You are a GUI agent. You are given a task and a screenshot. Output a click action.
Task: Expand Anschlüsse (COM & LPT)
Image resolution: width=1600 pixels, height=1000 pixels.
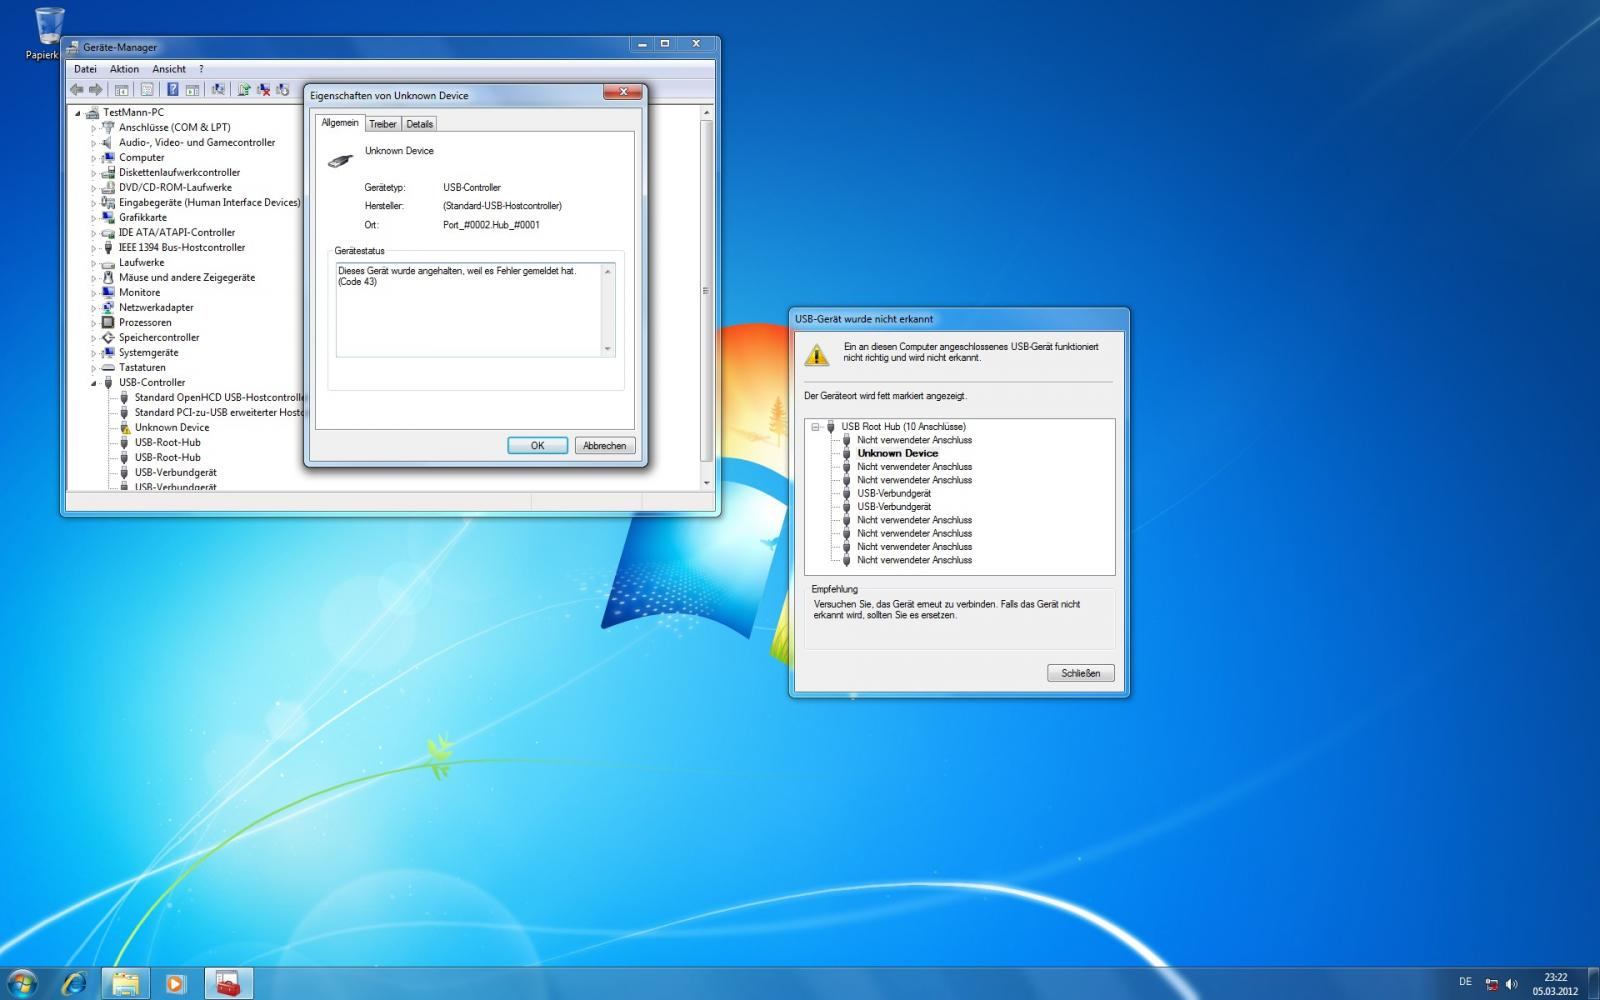pos(94,128)
